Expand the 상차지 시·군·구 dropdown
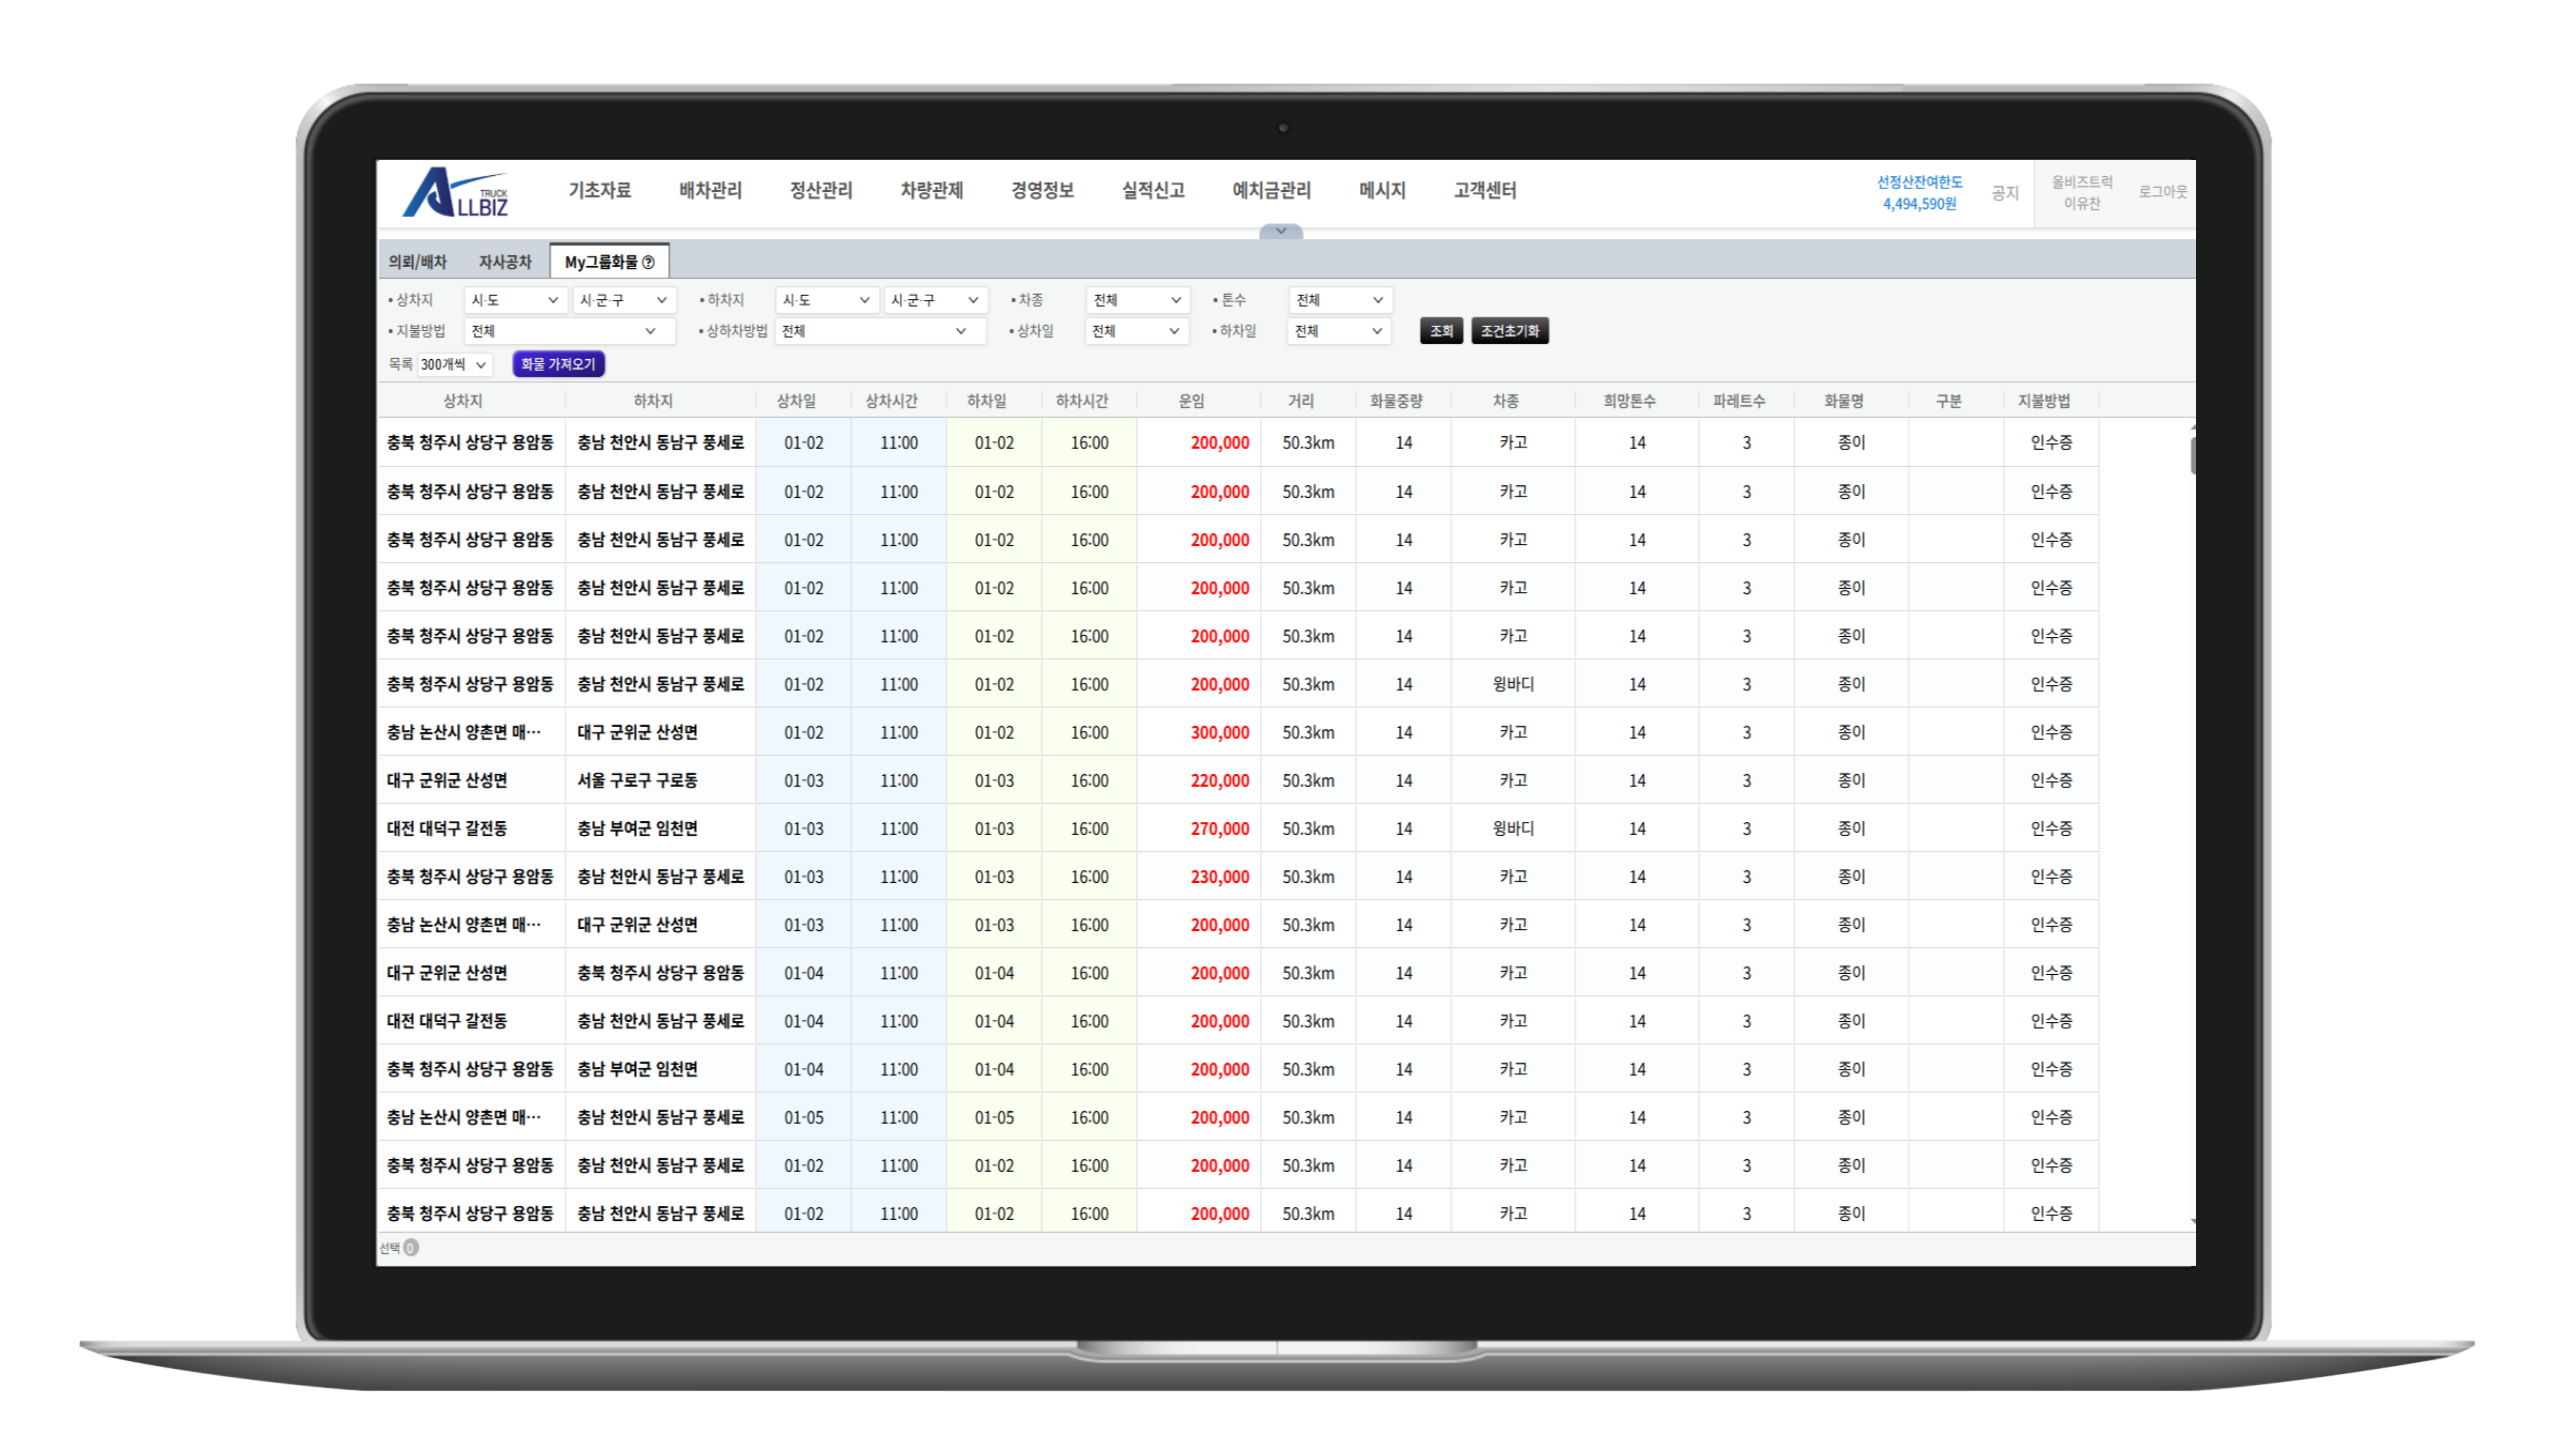 (x=623, y=300)
